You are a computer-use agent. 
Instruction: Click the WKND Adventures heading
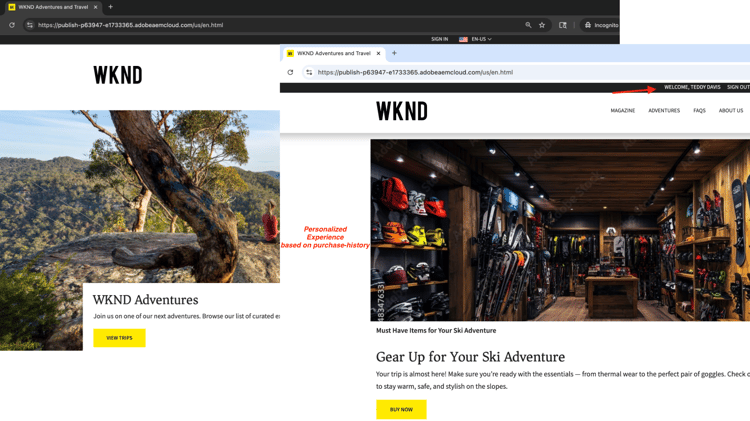point(145,299)
